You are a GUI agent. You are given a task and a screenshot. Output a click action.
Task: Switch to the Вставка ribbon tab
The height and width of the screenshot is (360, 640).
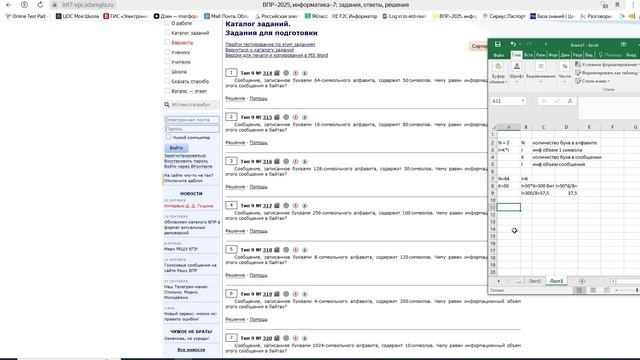(x=529, y=55)
